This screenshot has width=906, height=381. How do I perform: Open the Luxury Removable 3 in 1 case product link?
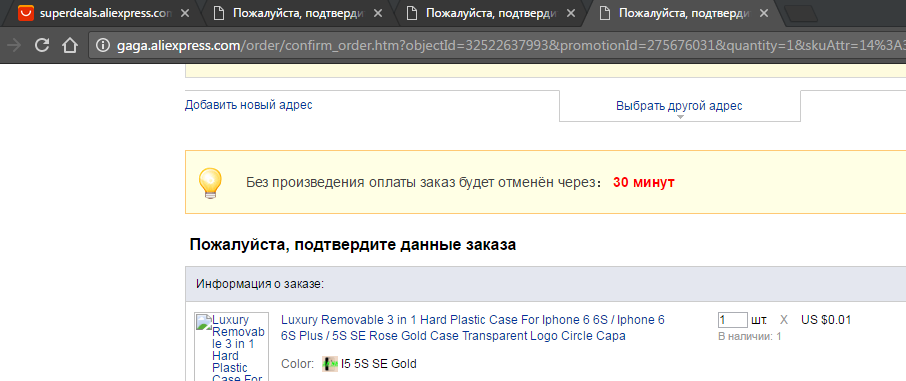coord(473,328)
